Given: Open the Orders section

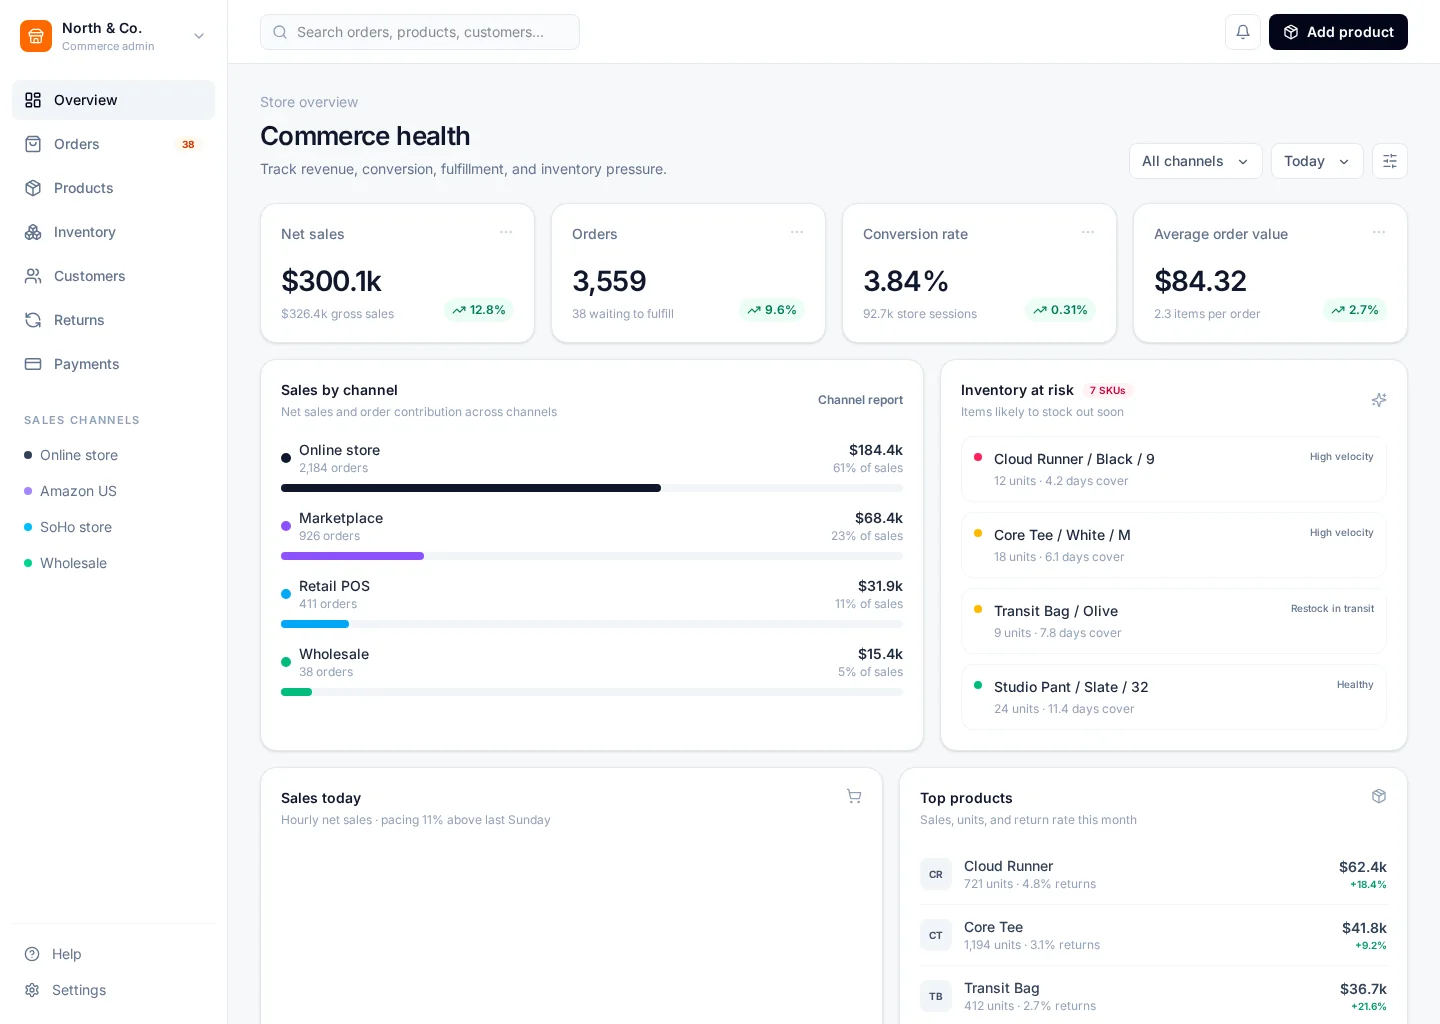Looking at the screenshot, I should pyautogui.click(x=113, y=144).
